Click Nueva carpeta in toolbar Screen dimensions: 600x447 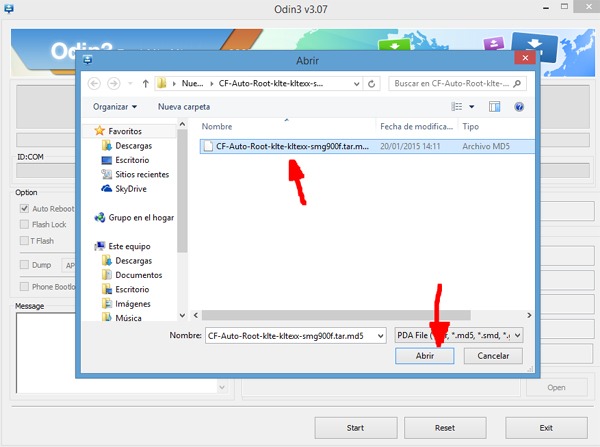point(184,107)
